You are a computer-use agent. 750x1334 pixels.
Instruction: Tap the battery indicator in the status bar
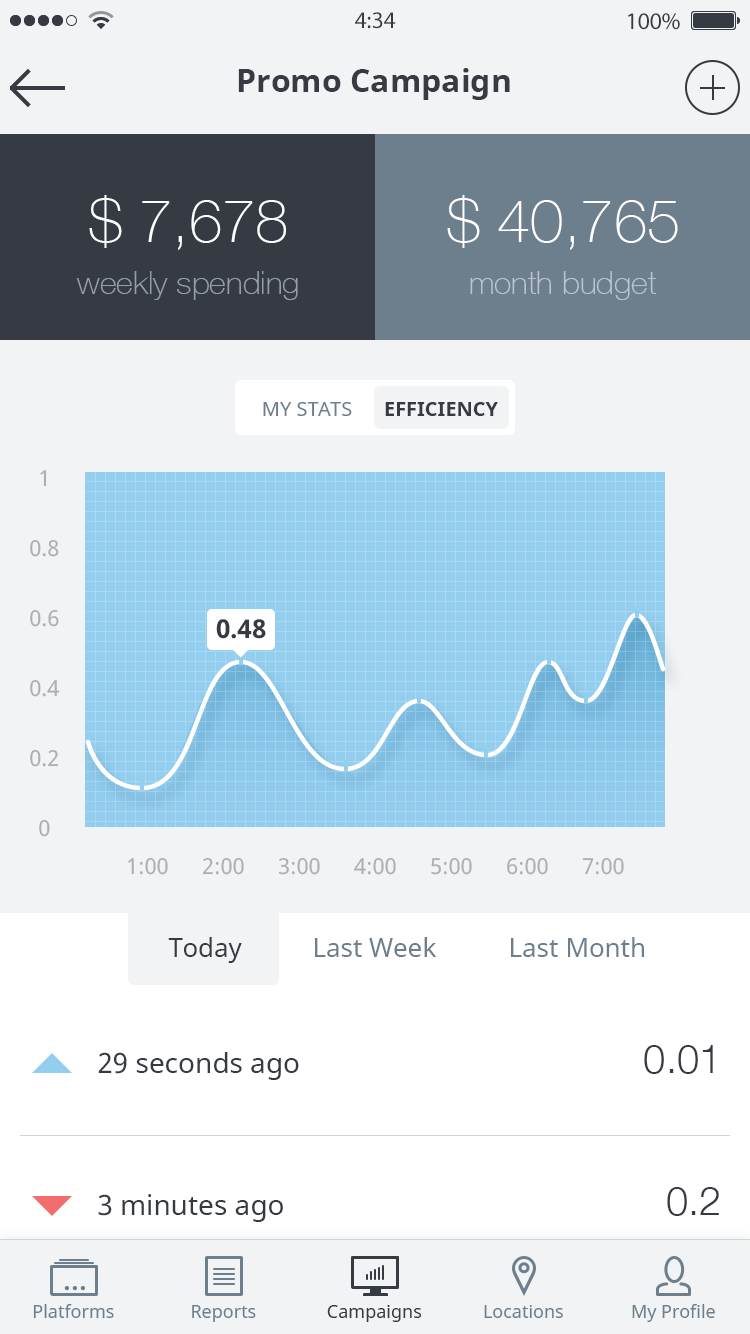[711, 20]
